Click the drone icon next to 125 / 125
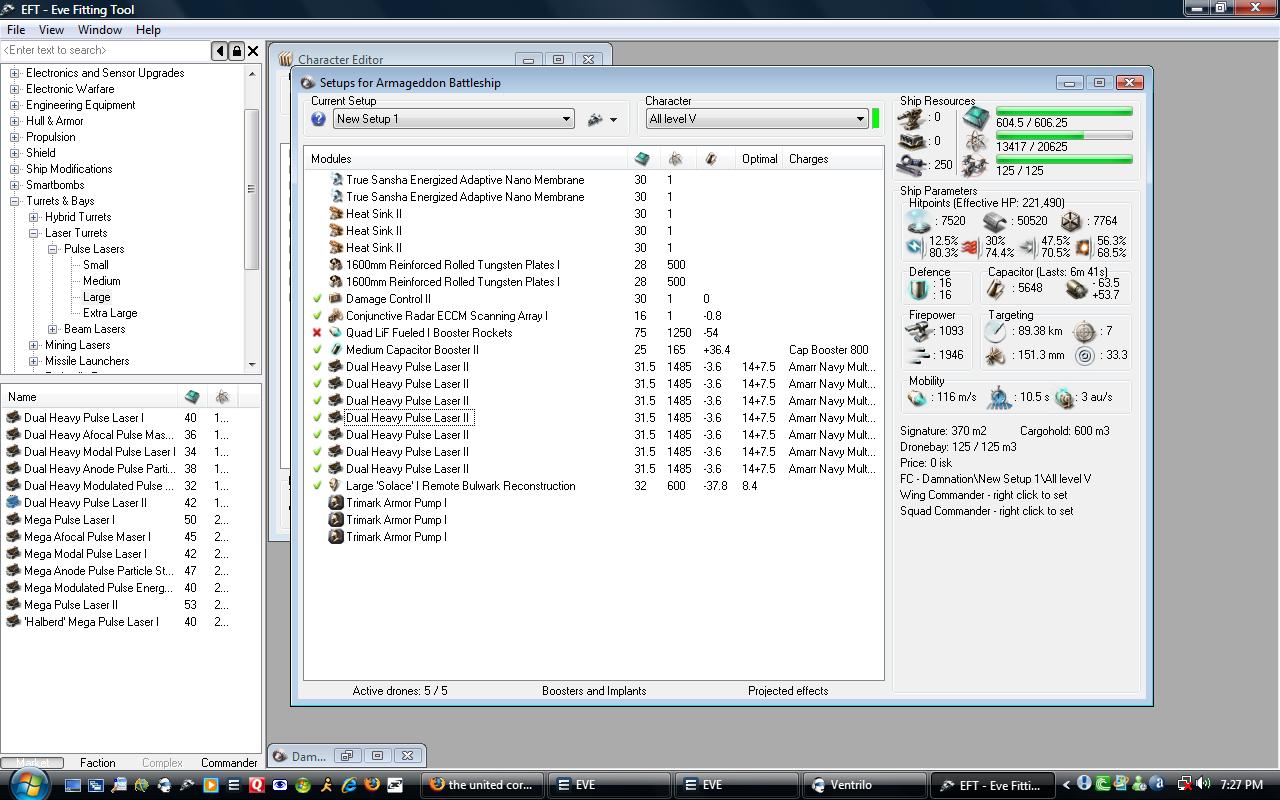The image size is (1280, 800). pos(976,166)
